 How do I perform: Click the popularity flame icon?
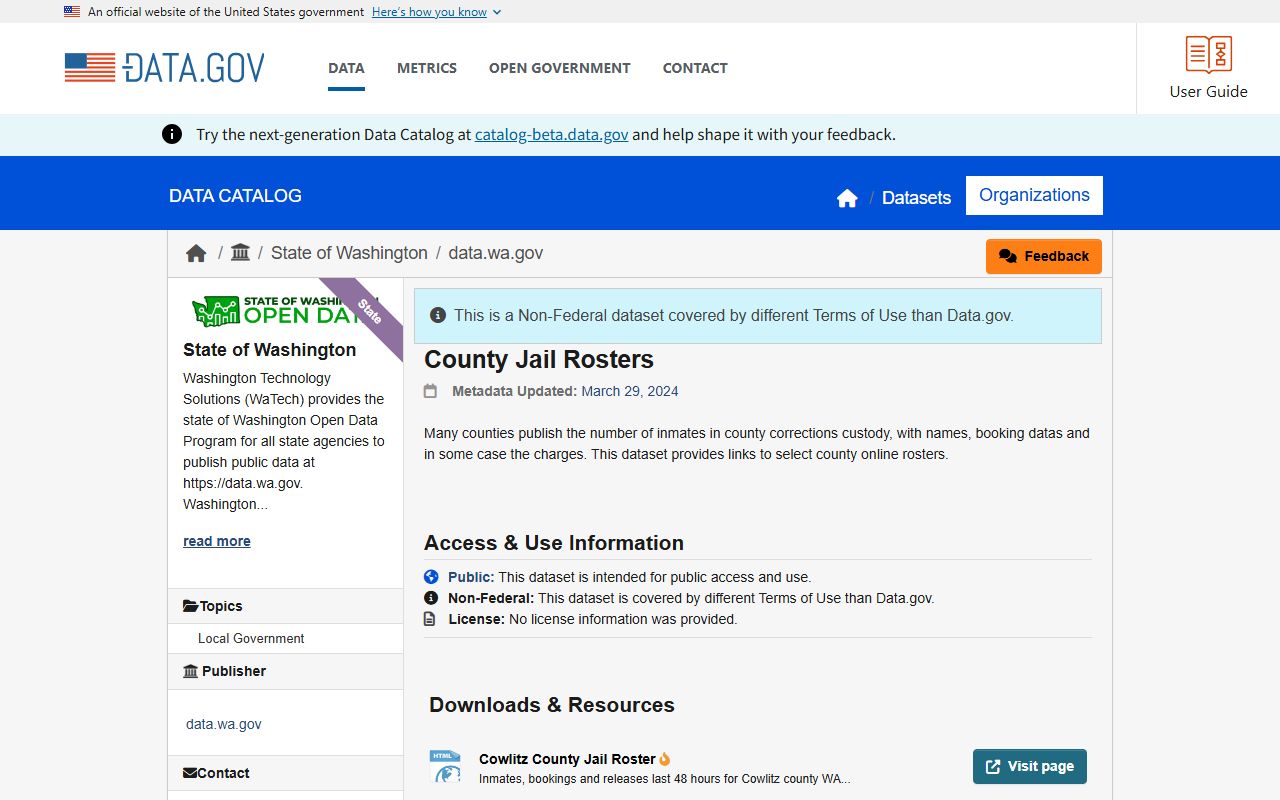tap(665, 759)
